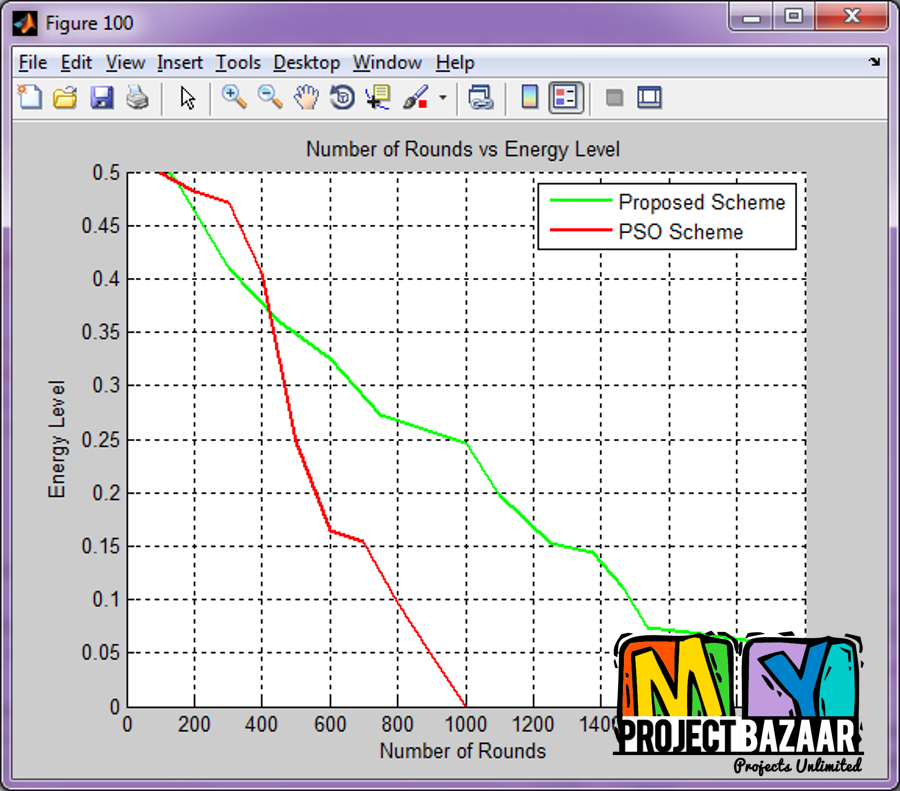Enable the Rotate 3D tool
This screenshot has height=791, width=900.
[342, 98]
